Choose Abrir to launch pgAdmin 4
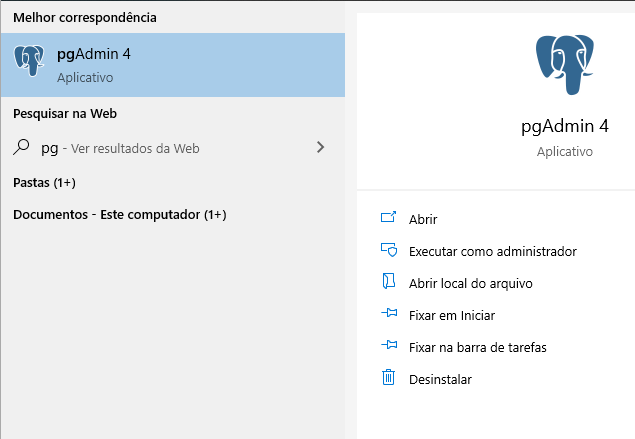 (x=423, y=219)
